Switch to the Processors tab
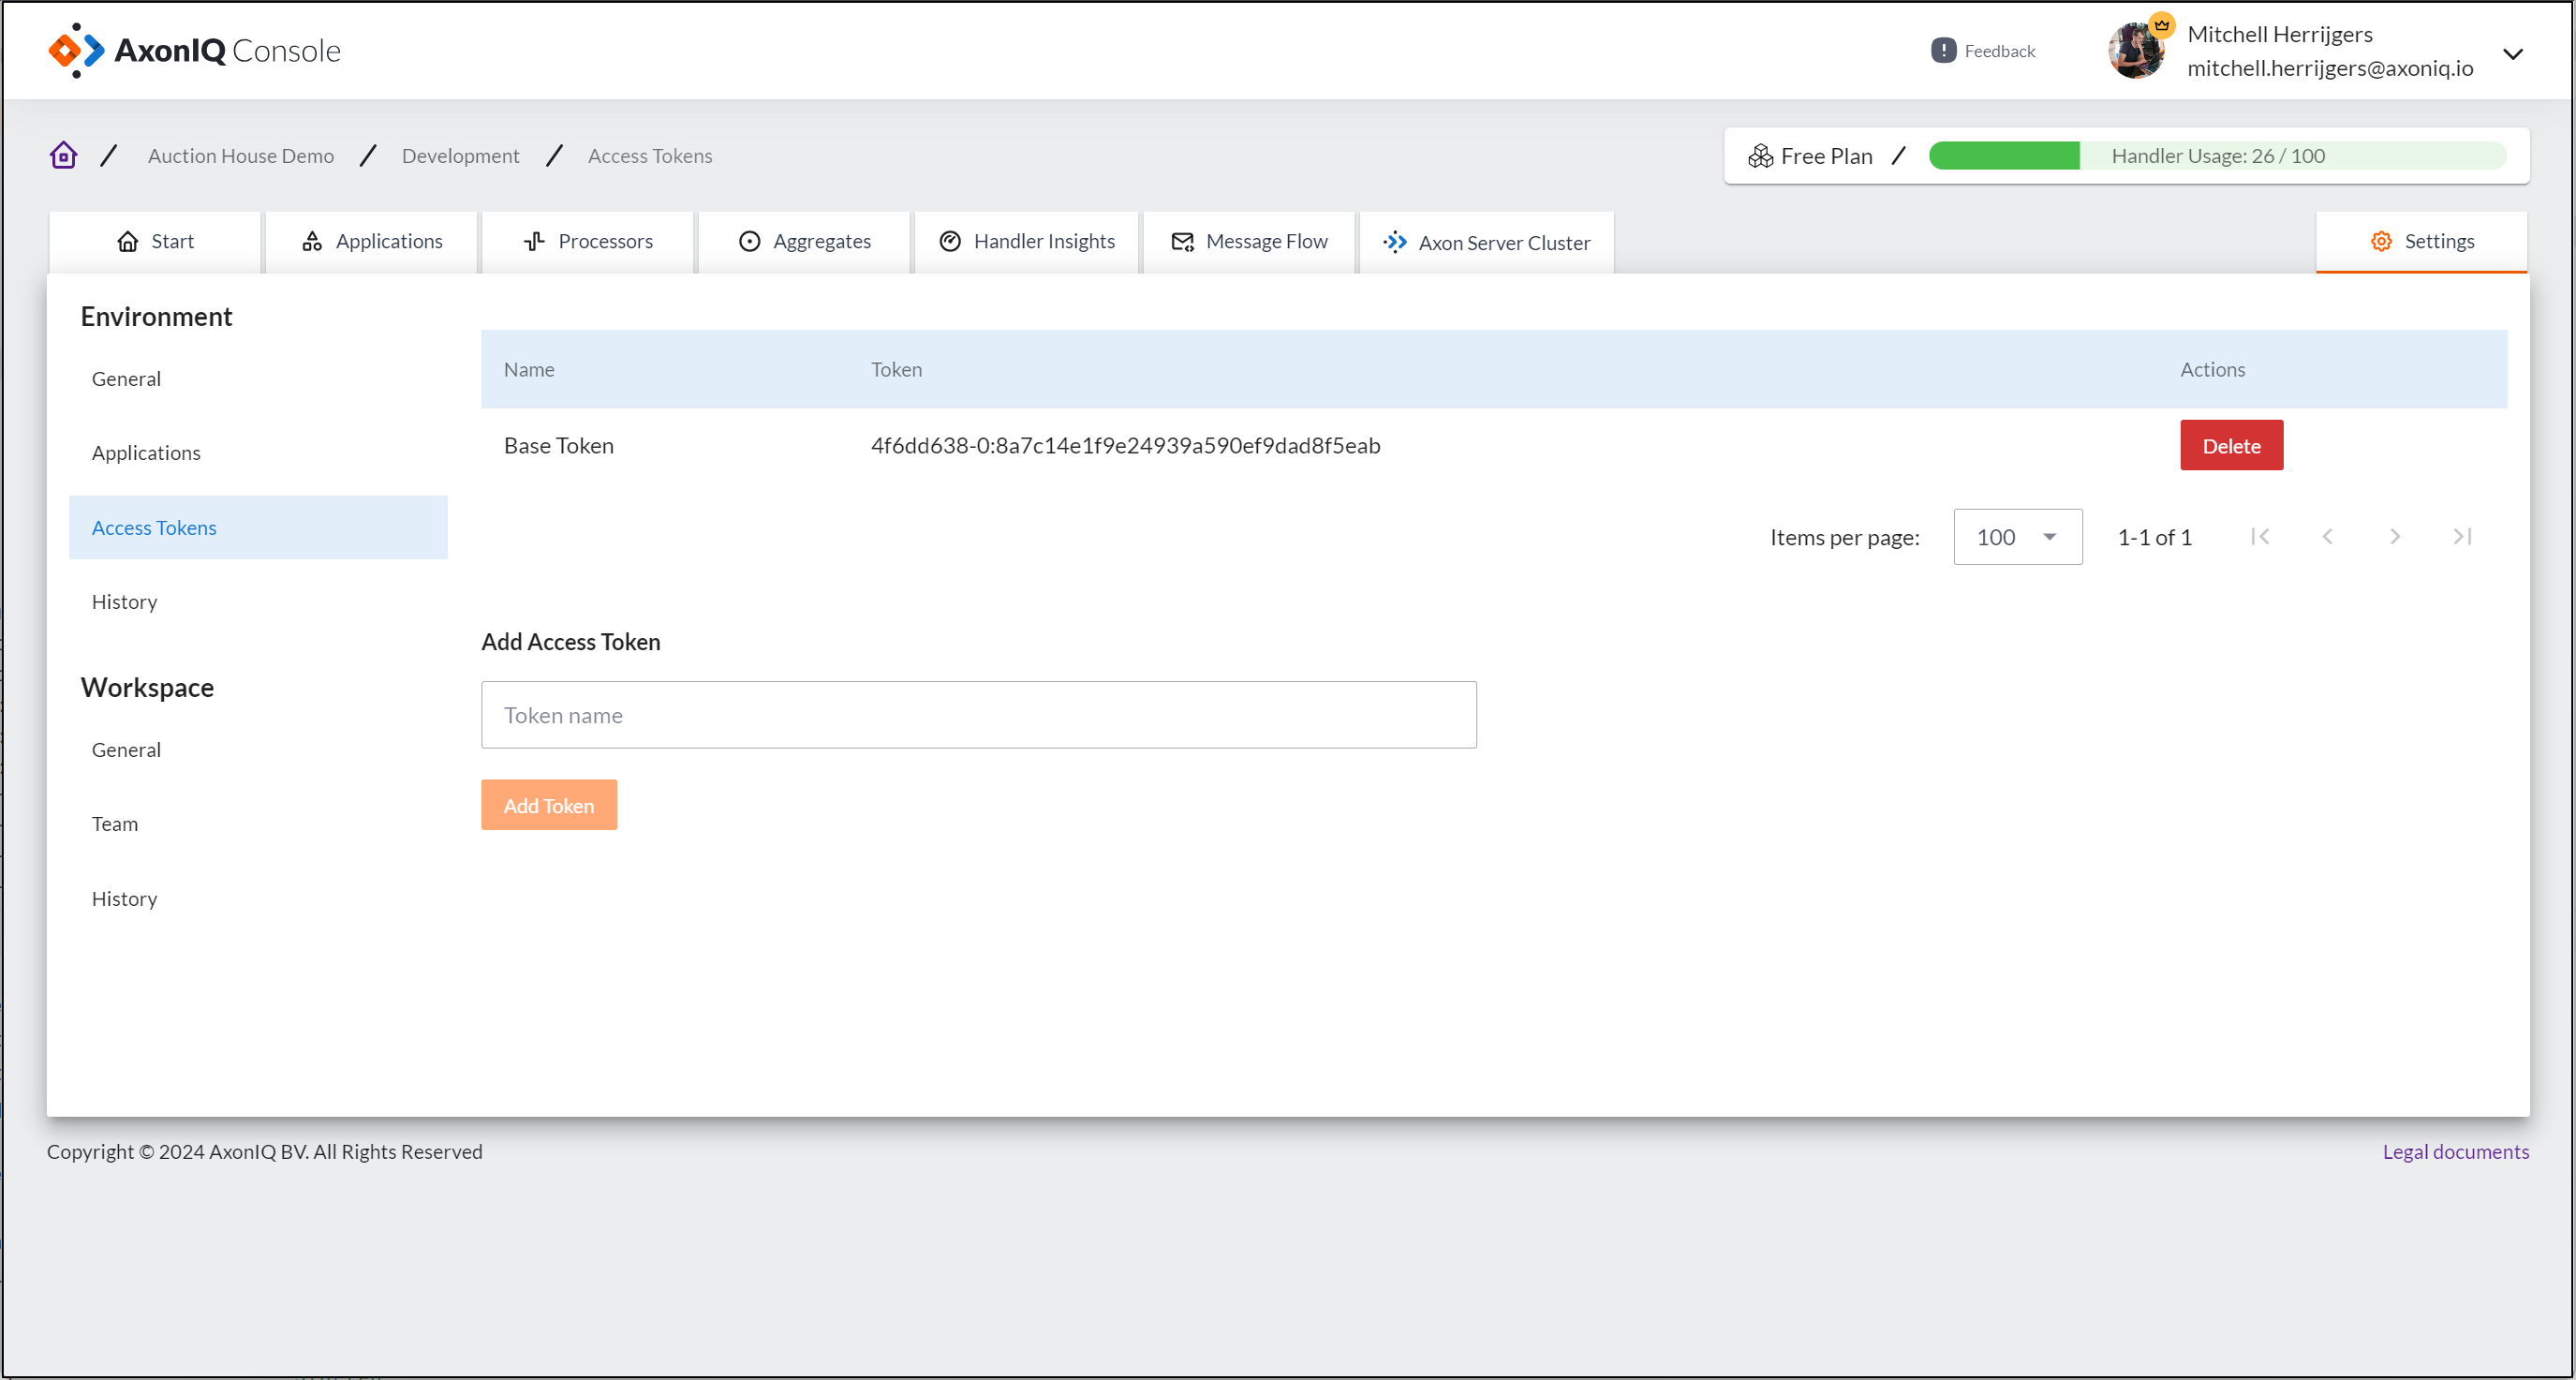The width and height of the screenshot is (2576, 1380). pos(588,242)
